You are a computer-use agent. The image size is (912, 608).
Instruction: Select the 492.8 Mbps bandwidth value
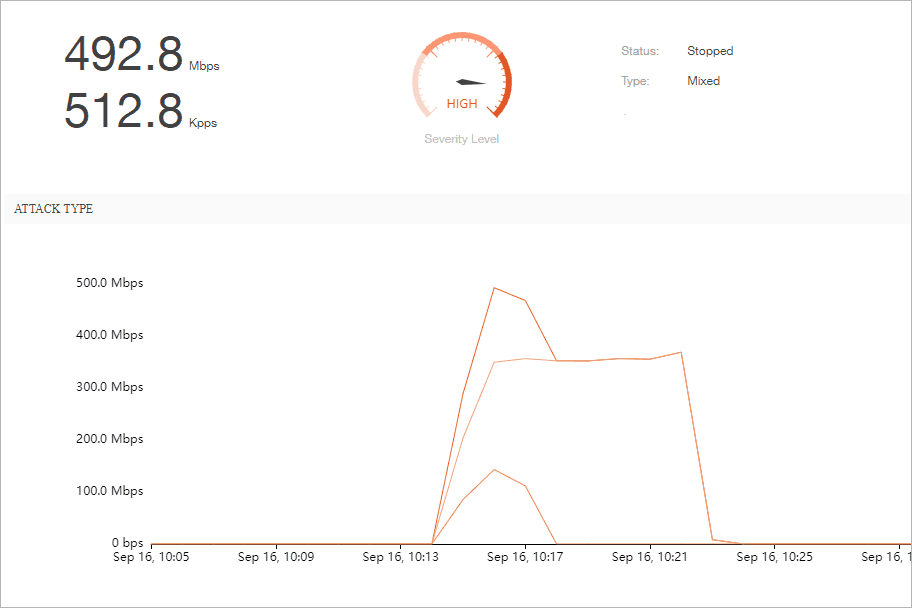point(124,54)
